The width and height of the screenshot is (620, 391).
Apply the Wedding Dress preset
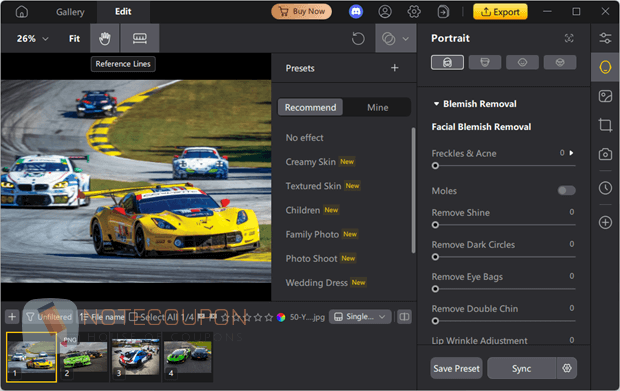pos(317,283)
